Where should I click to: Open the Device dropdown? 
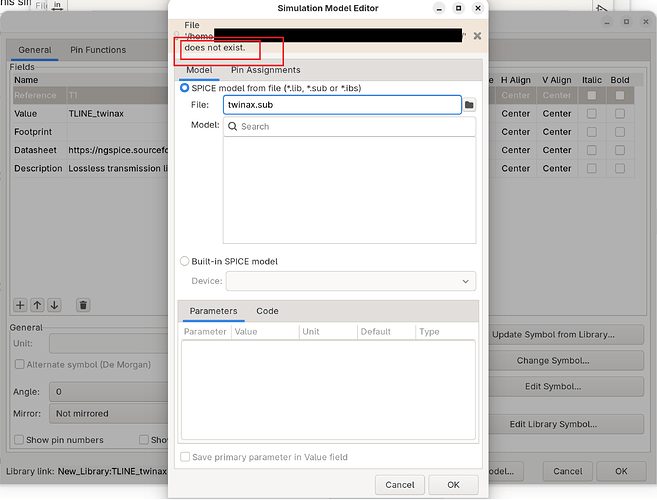(x=350, y=282)
